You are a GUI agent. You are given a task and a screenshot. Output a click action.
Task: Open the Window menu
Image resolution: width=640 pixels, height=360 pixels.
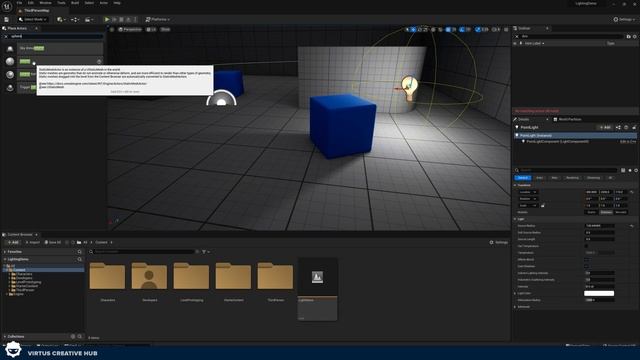point(45,3)
